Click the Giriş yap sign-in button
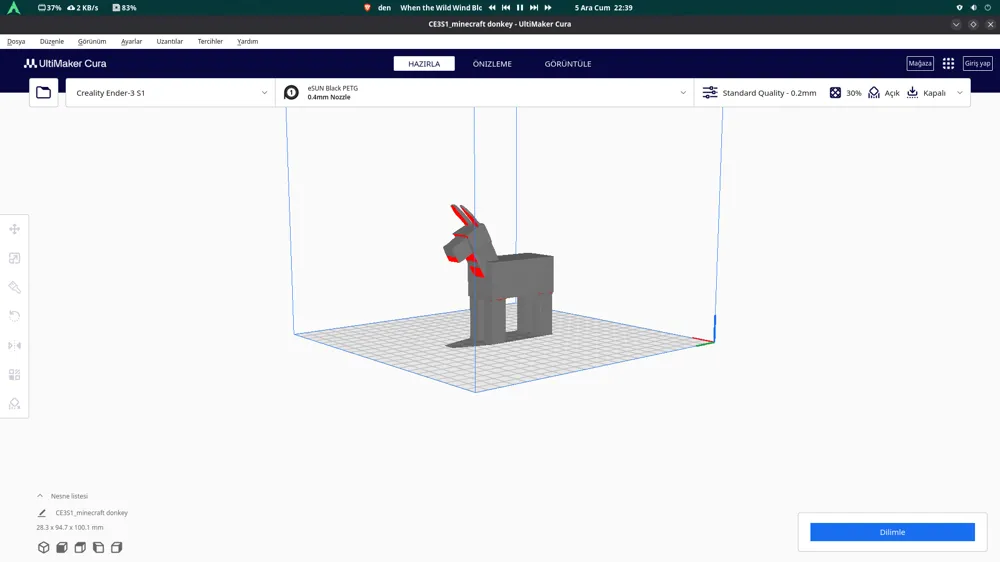Screen dimensions: 1000x562 click(977, 63)
